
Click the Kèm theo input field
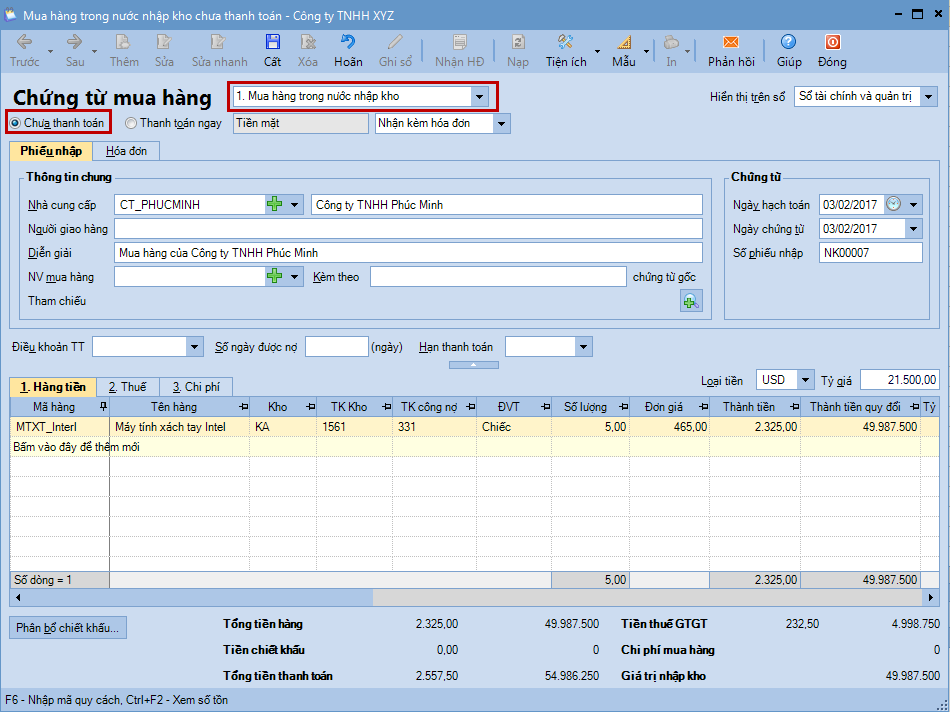pyautogui.click(x=498, y=277)
